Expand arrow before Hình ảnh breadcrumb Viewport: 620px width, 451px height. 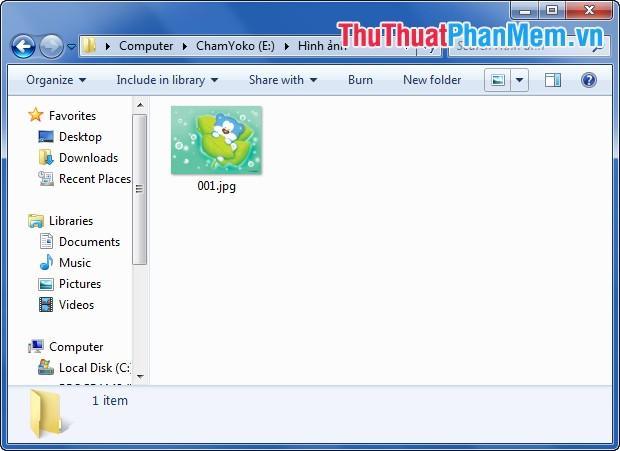[x=287, y=46]
